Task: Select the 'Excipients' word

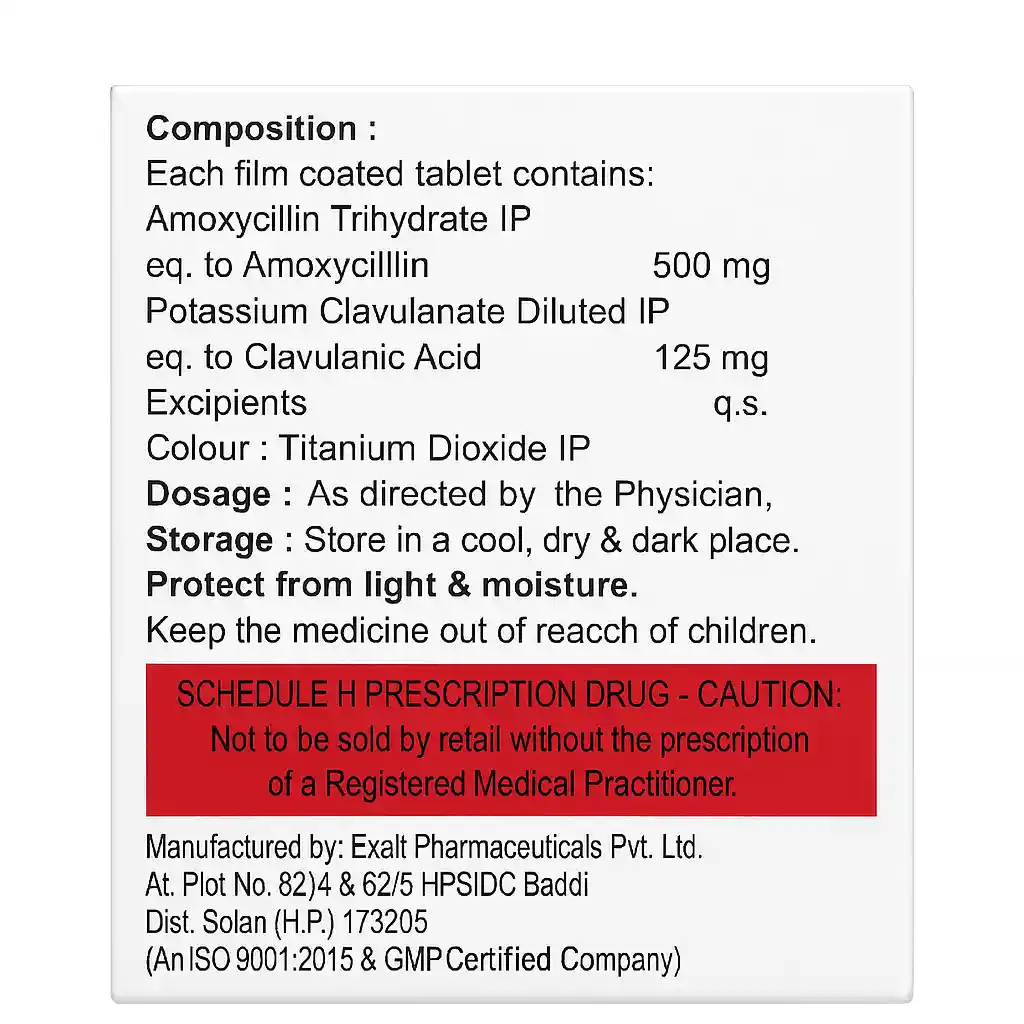Action: point(227,403)
